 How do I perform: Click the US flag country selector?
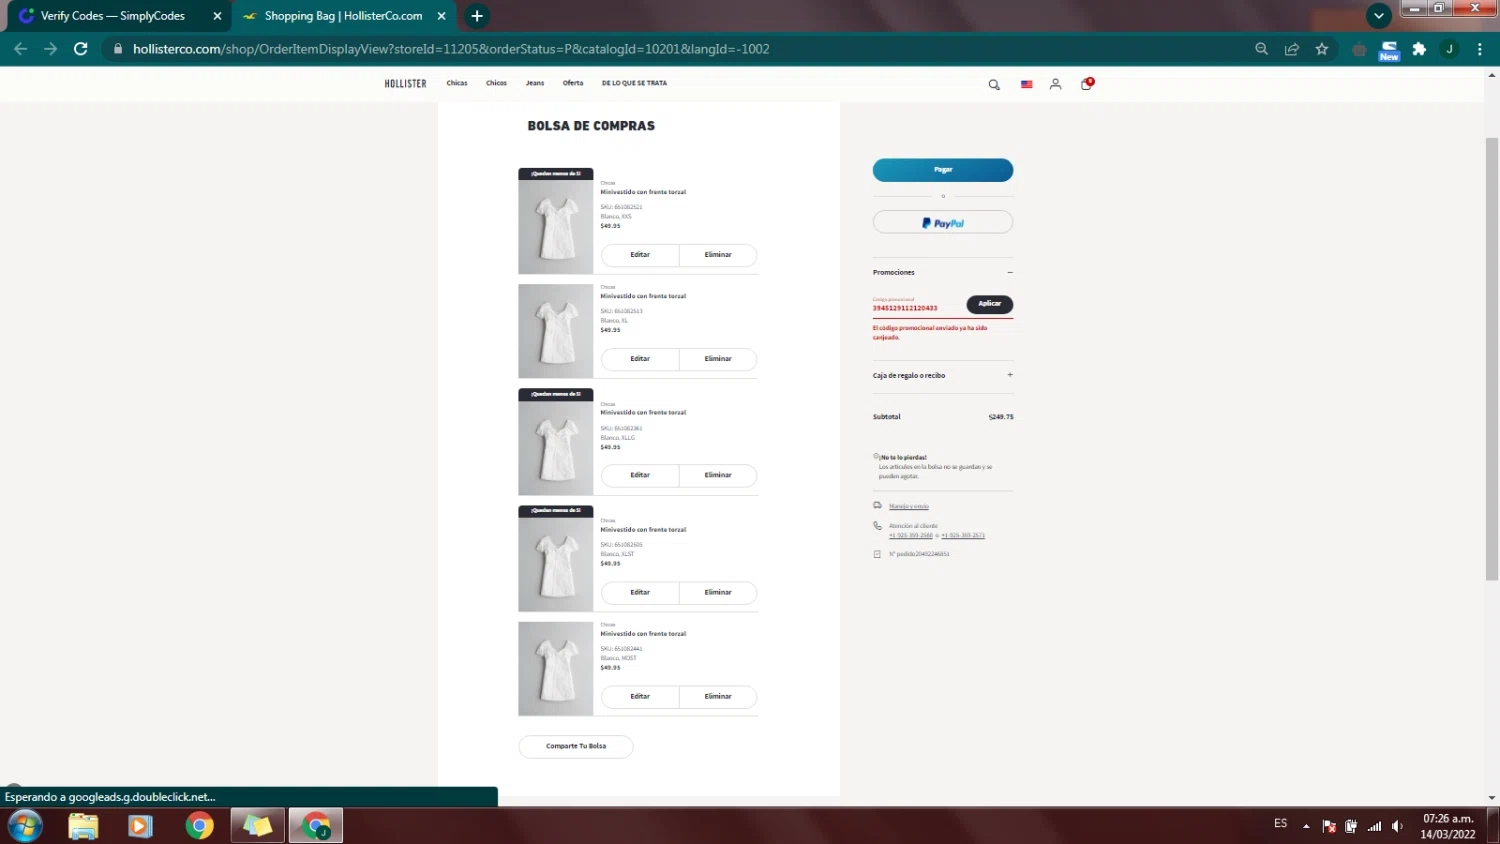(1026, 85)
